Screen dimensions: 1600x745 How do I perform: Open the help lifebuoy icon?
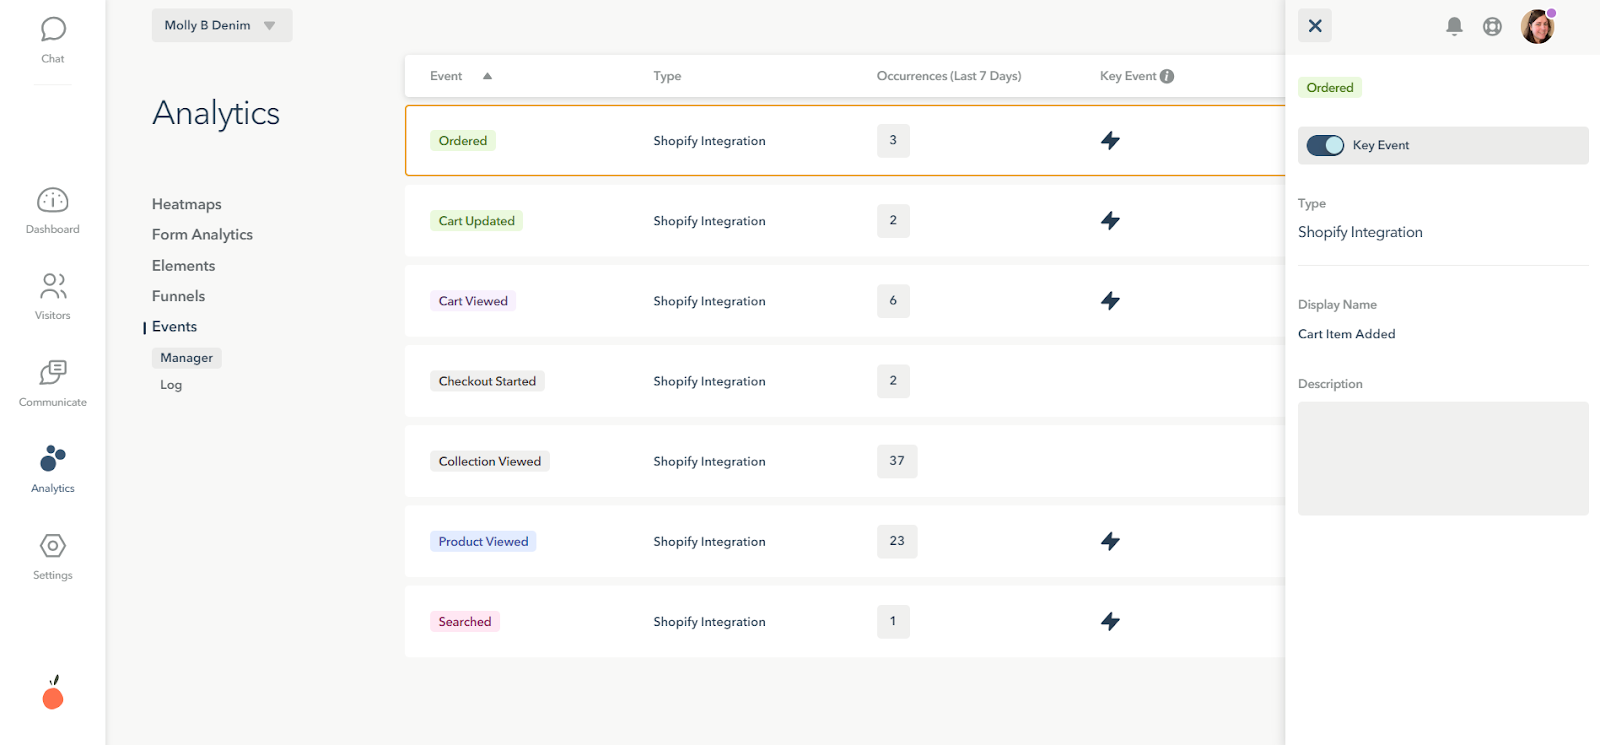click(1492, 27)
